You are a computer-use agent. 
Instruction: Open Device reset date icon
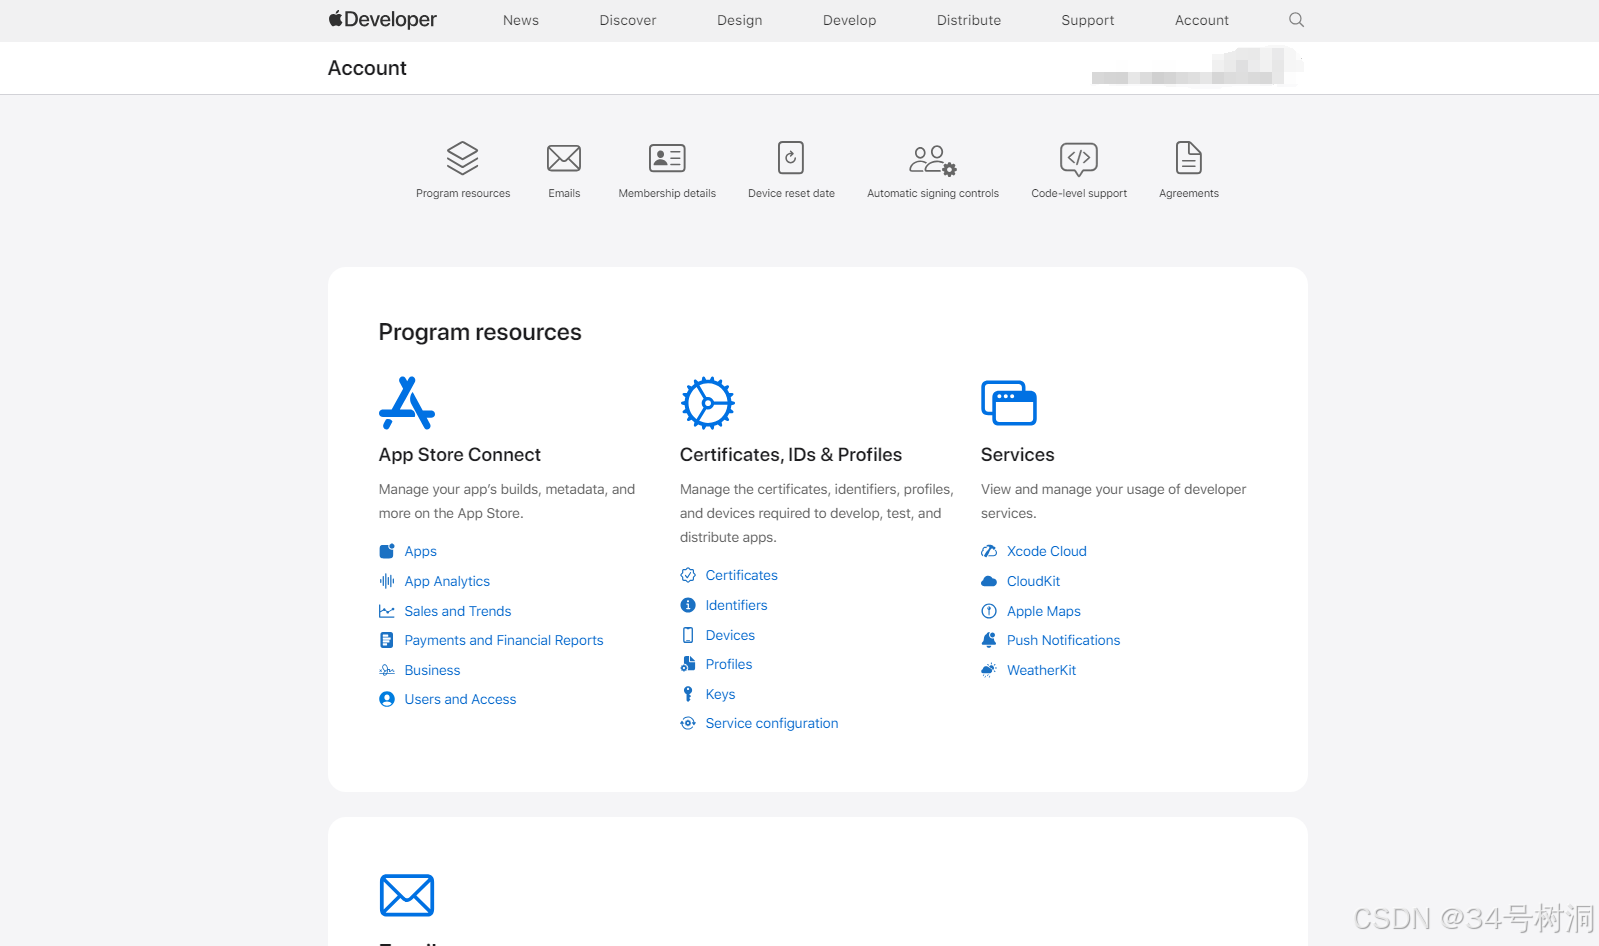tap(791, 158)
